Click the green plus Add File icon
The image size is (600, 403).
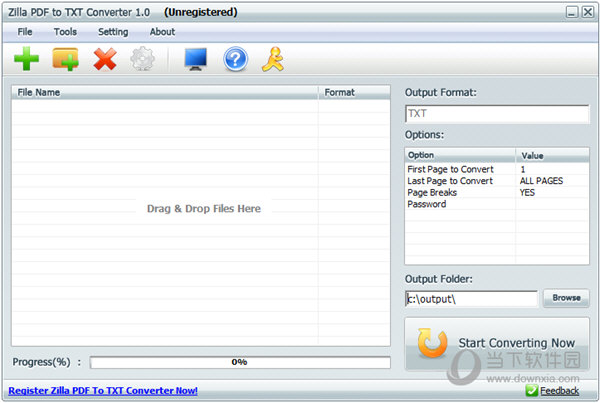[x=26, y=59]
